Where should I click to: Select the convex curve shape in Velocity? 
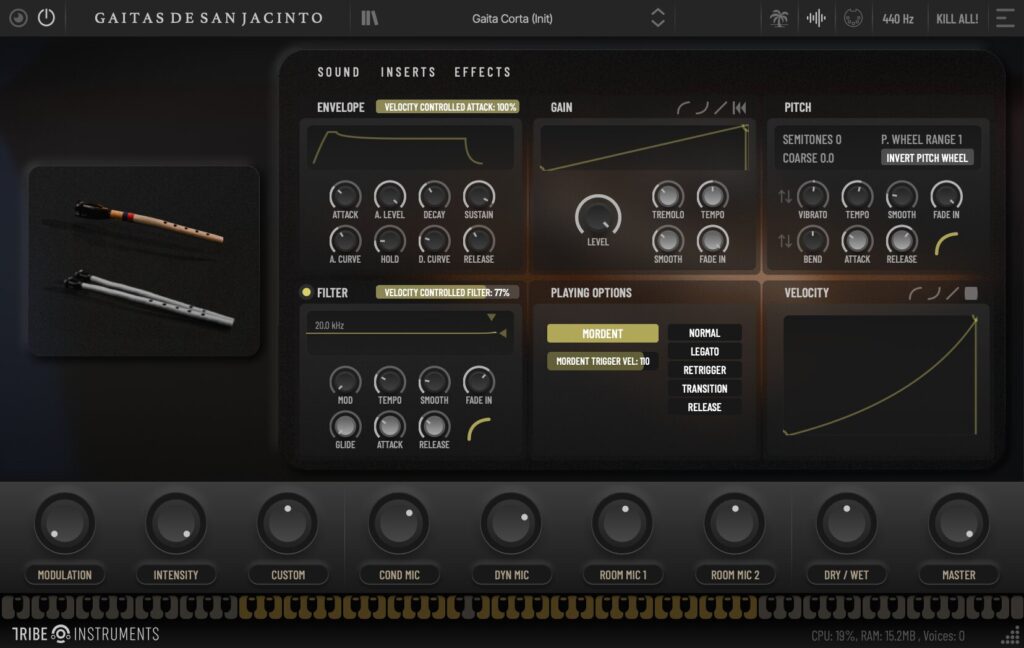click(916, 293)
